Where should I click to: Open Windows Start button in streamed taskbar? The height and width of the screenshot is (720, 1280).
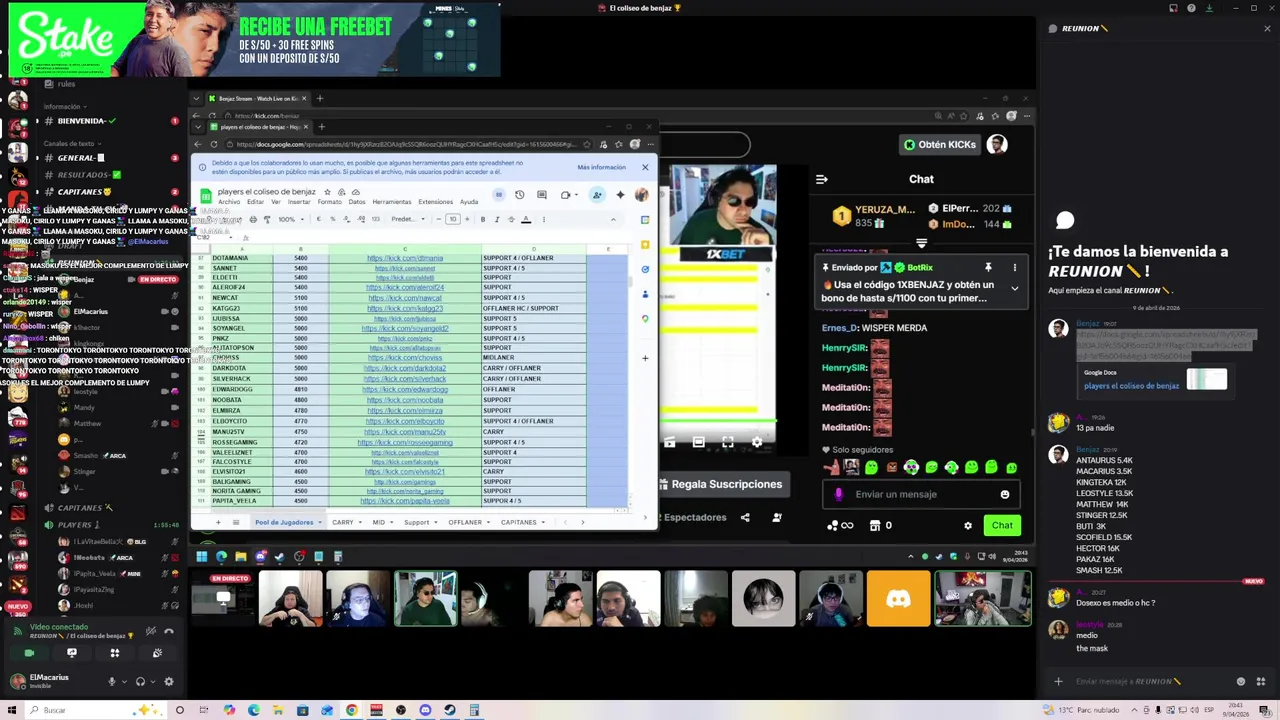pyautogui.click(x=202, y=557)
